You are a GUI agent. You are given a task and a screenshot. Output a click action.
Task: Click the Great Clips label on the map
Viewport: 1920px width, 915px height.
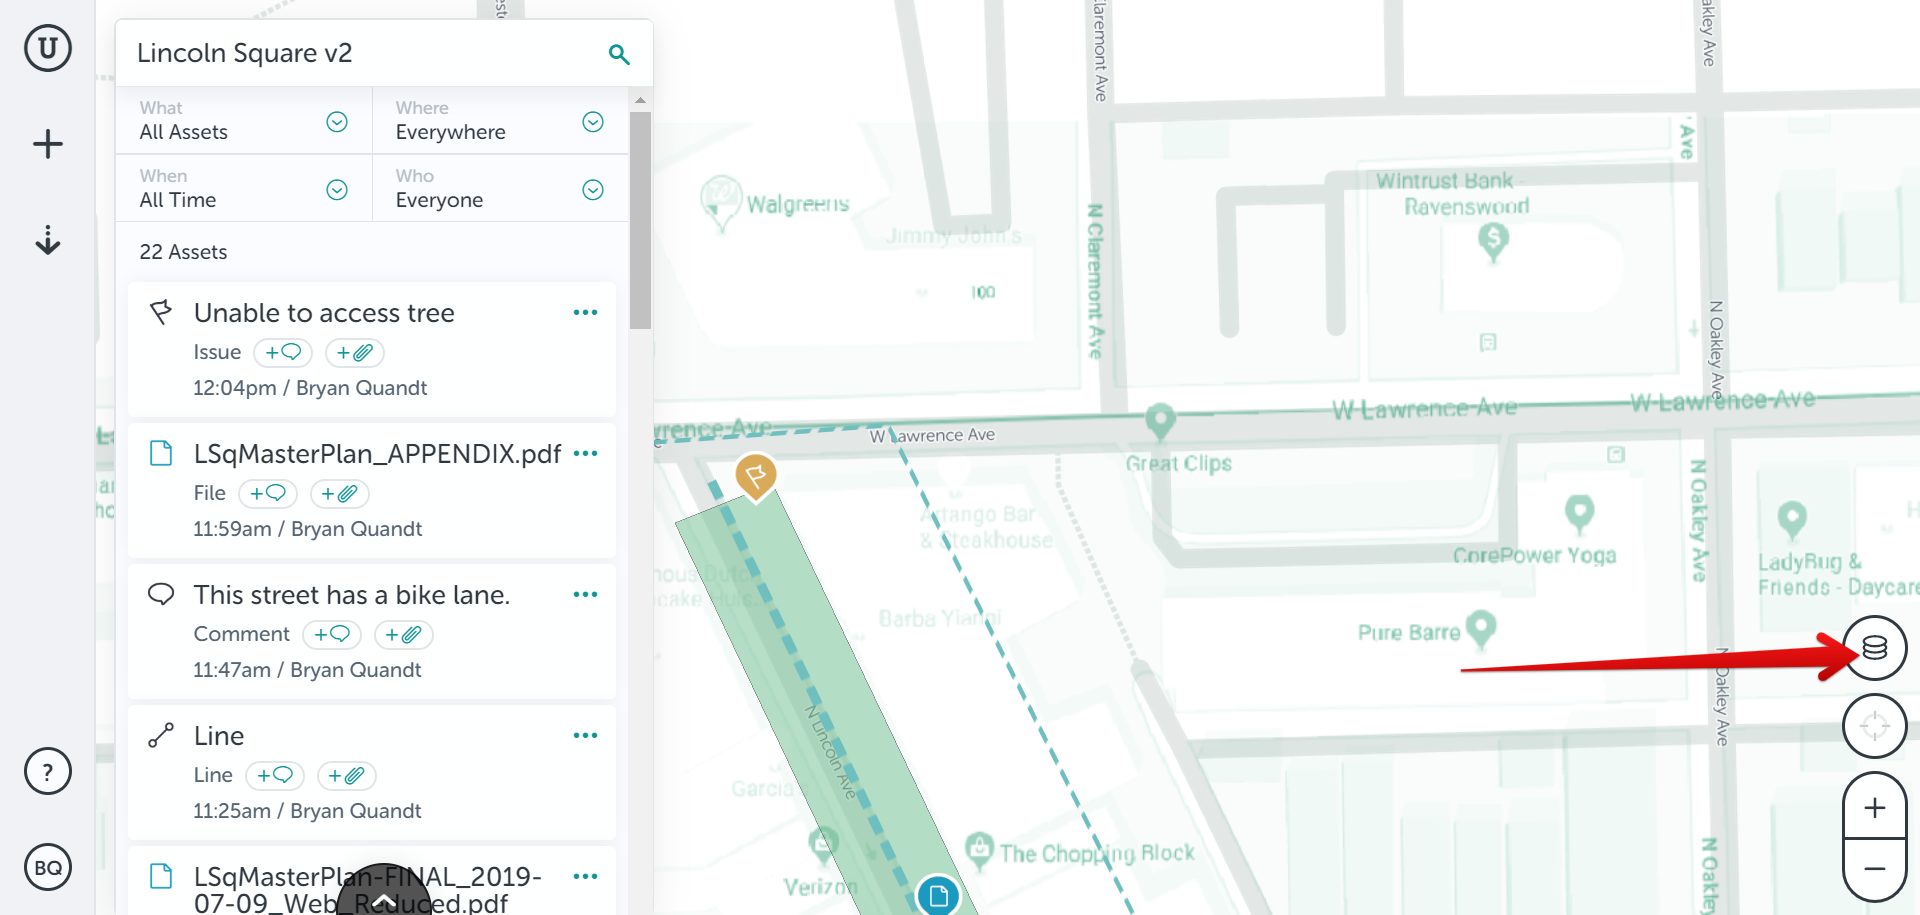point(1178,463)
